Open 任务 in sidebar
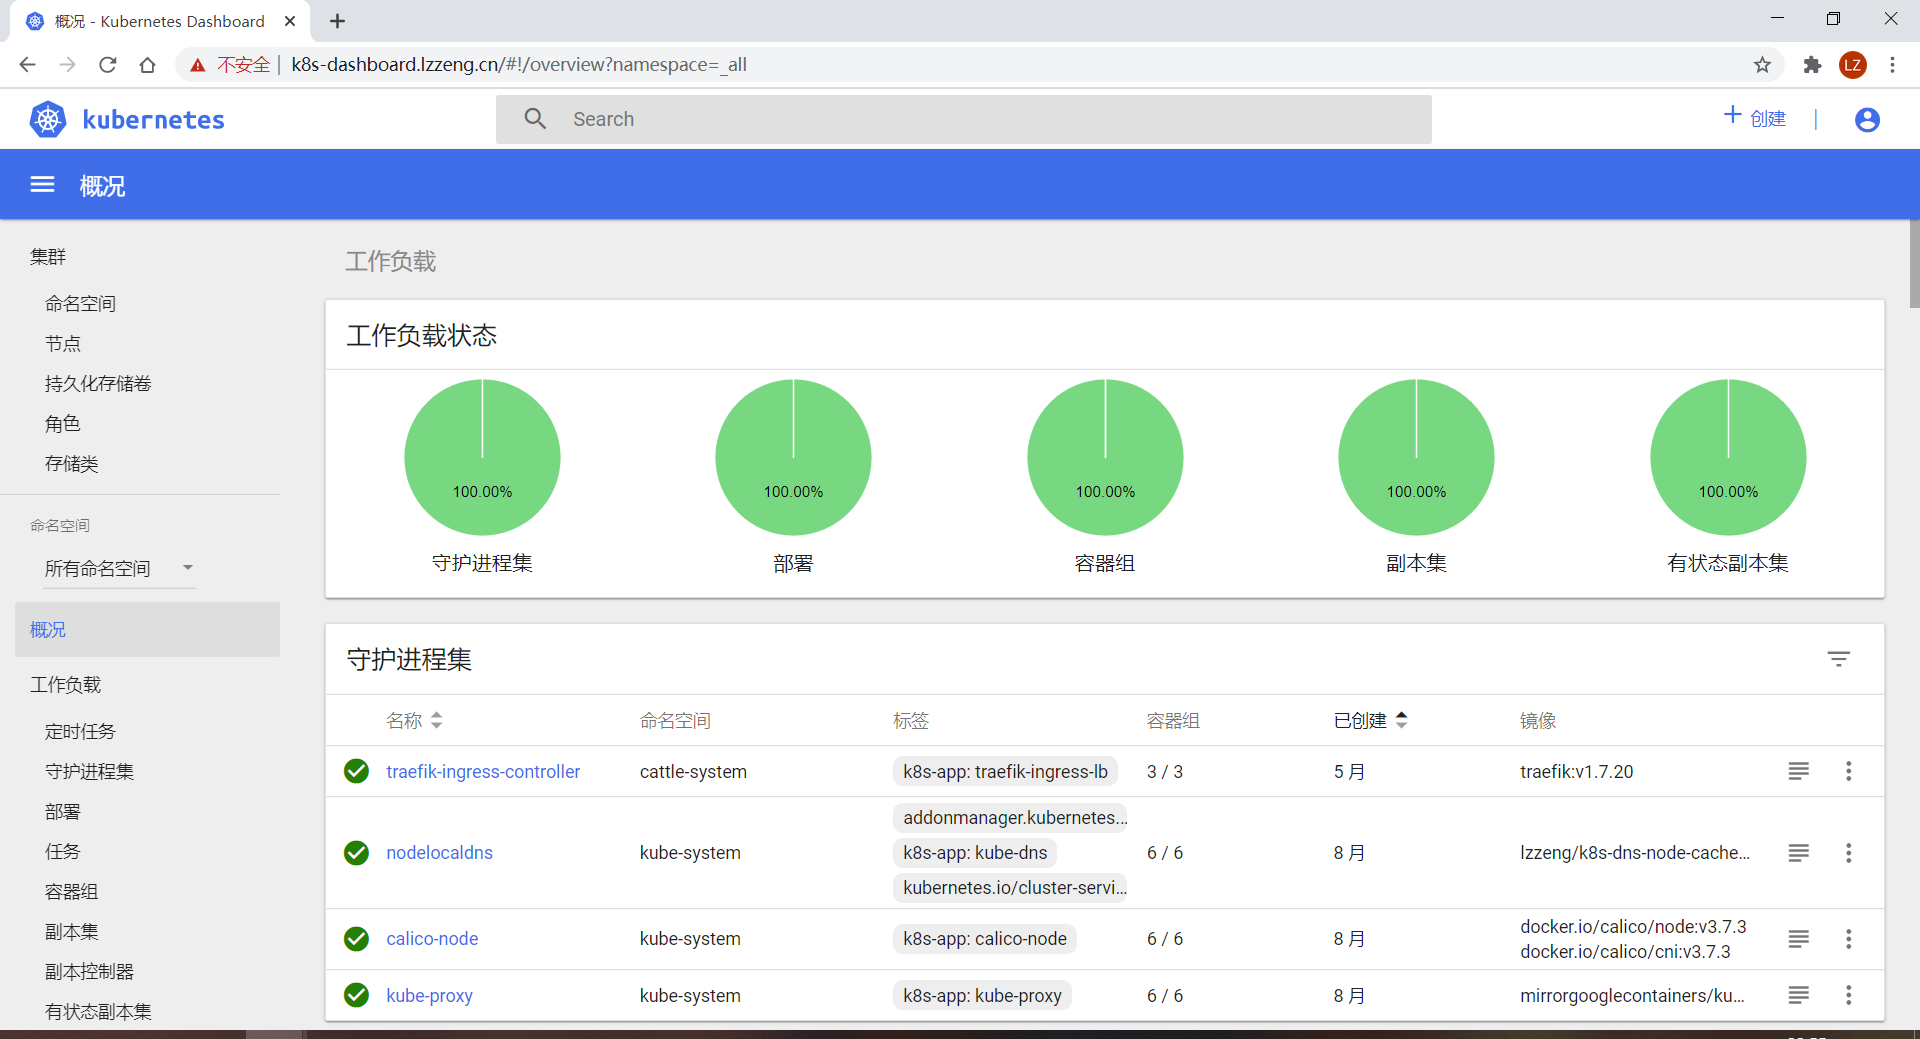 [62, 851]
